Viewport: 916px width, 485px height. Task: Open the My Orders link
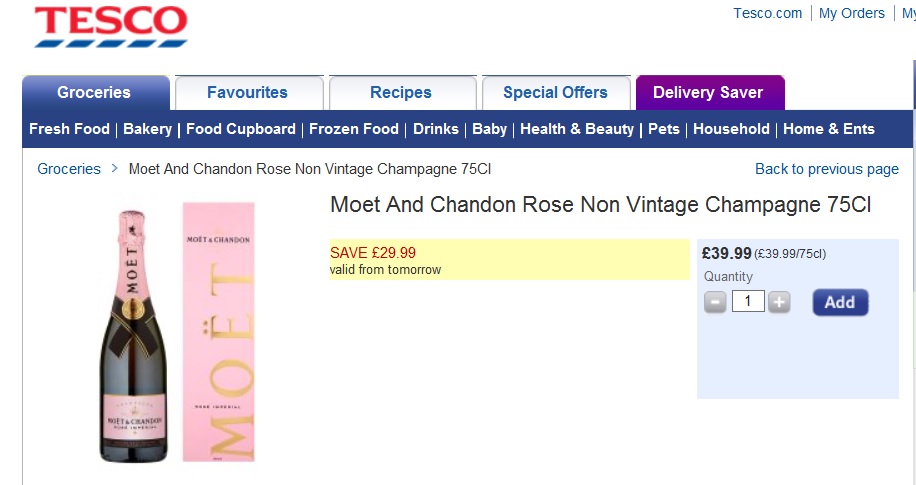[852, 13]
